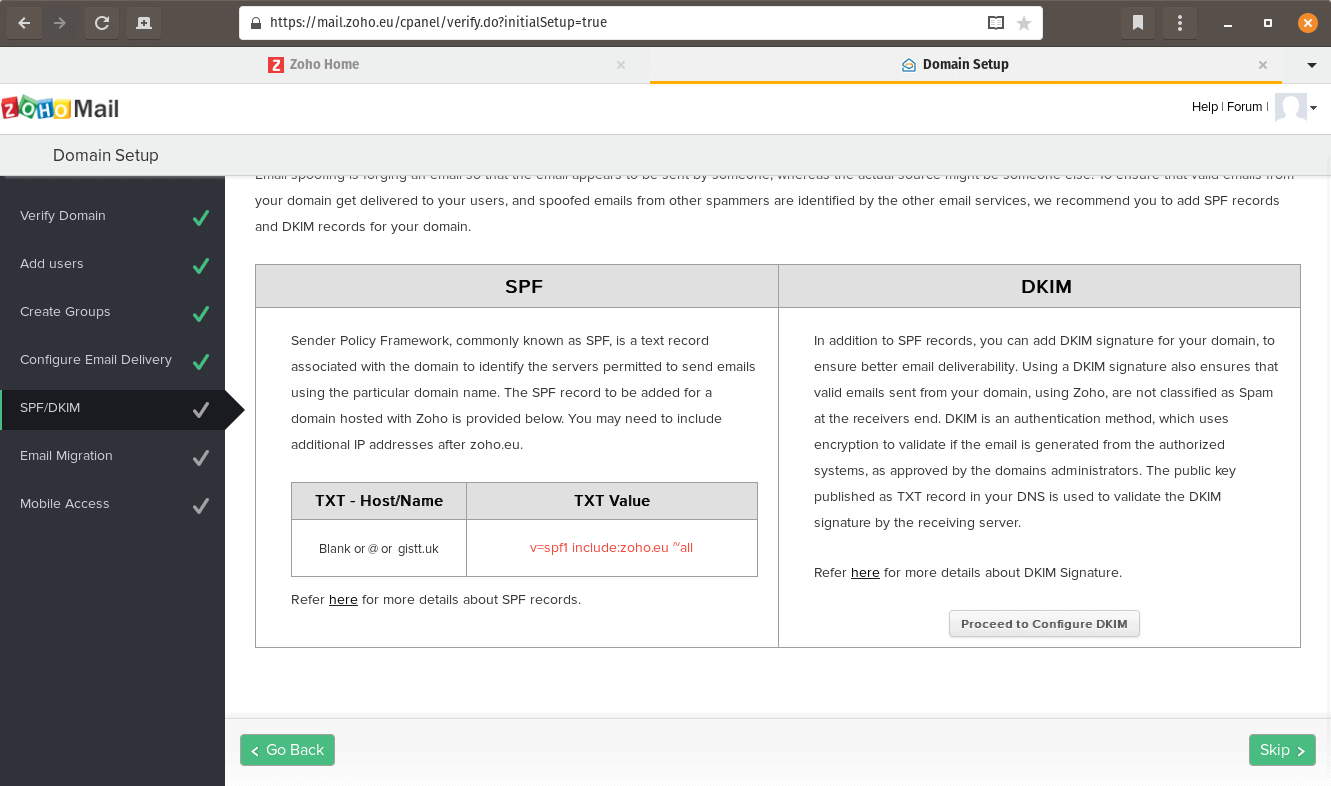1331x786 pixels.
Task: Click the Add users checkmark
Action: tap(199, 264)
